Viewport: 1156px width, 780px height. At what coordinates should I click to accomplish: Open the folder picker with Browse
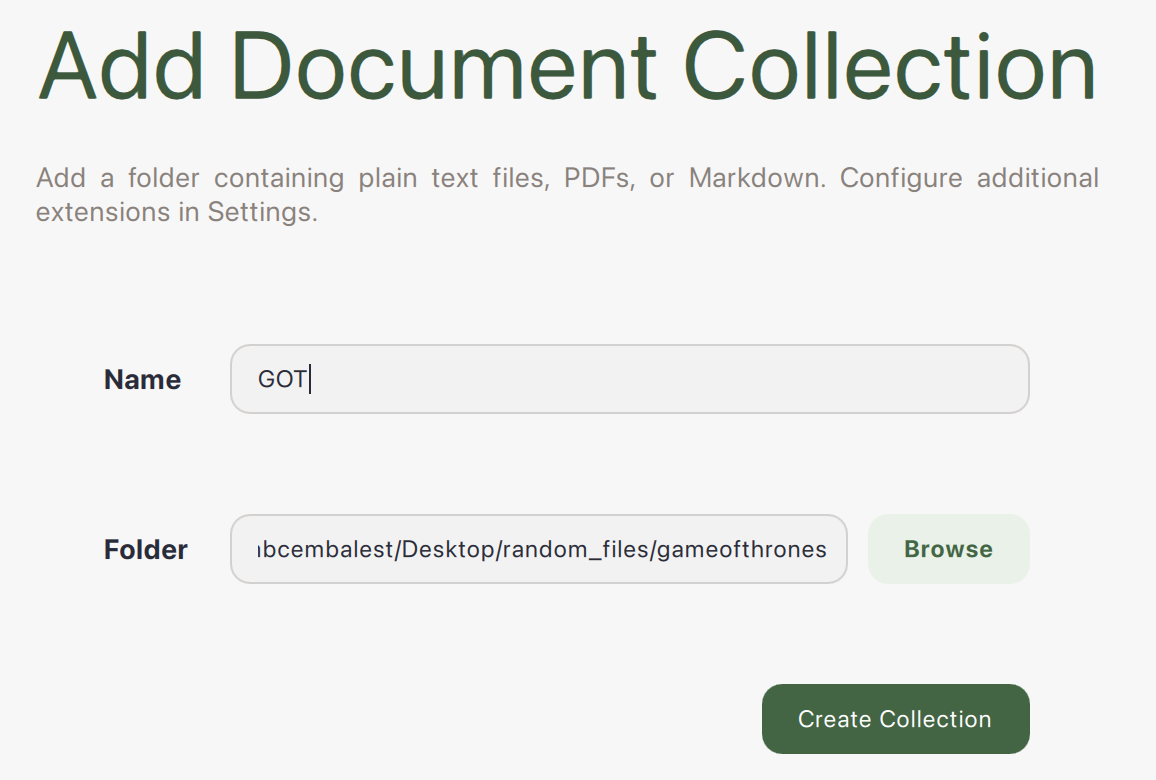[949, 549]
